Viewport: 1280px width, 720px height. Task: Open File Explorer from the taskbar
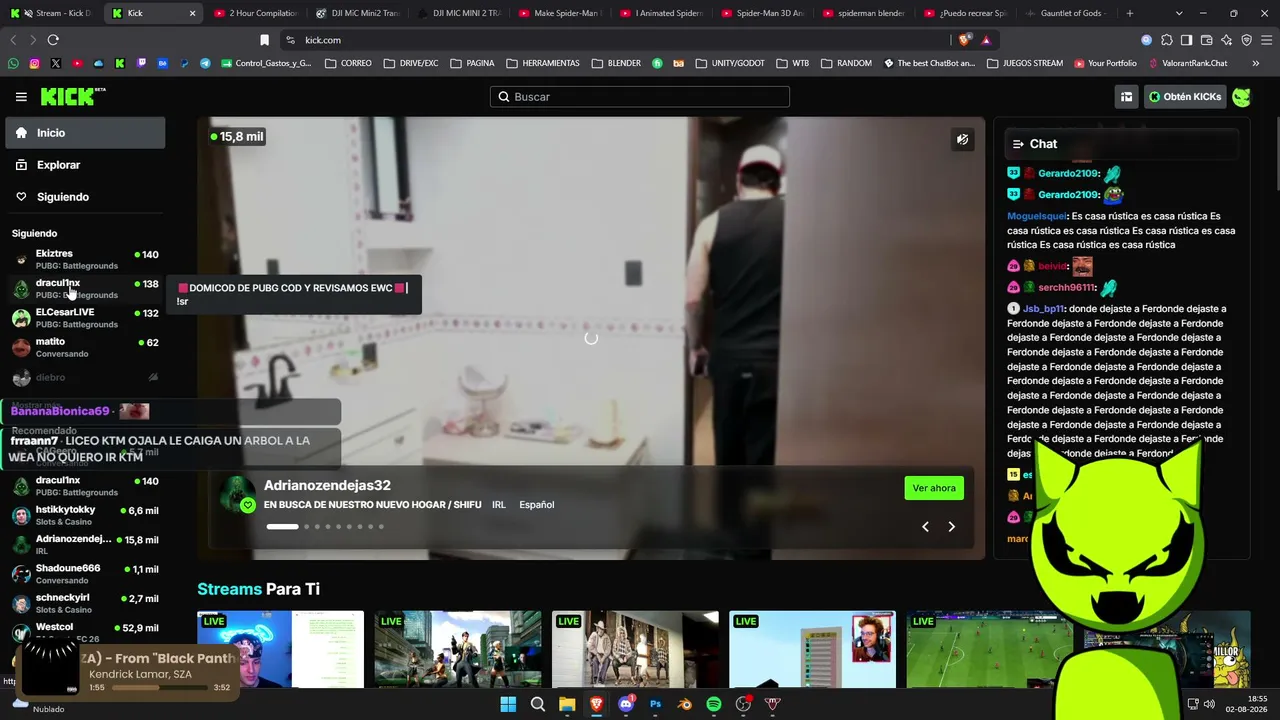(567, 704)
